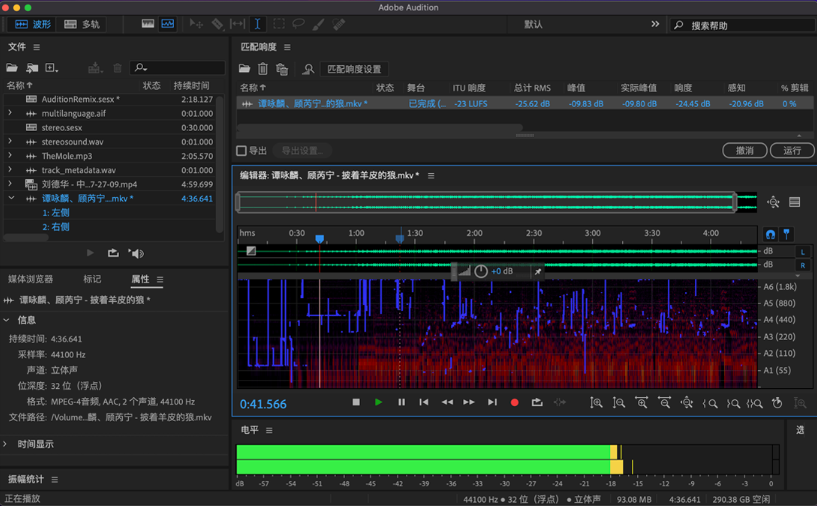Select the Lasso Selection tool
Image resolution: width=817 pixels, height=506 pixels.
pos(299,24)
